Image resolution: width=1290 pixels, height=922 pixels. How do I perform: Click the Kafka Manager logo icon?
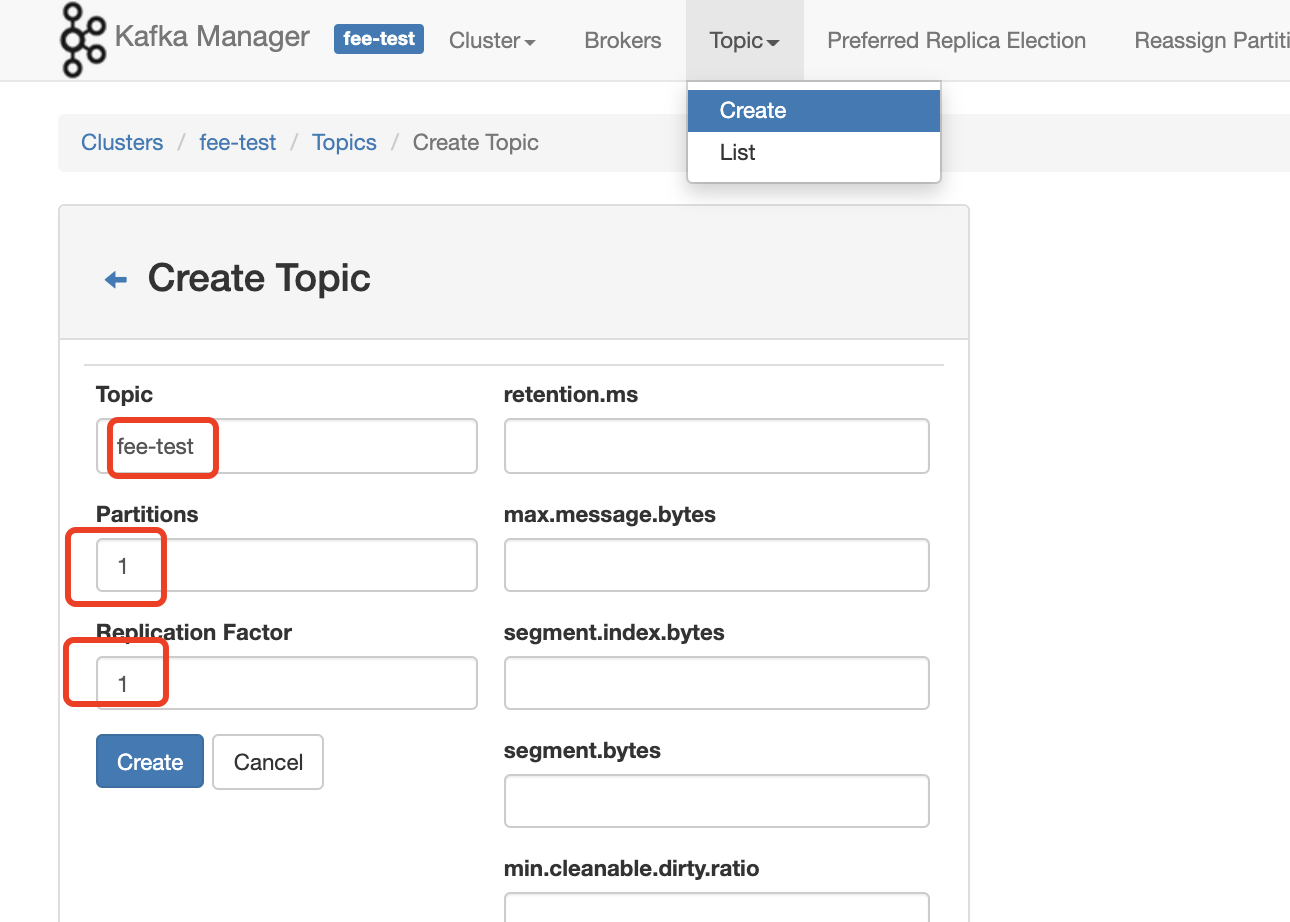83,40
